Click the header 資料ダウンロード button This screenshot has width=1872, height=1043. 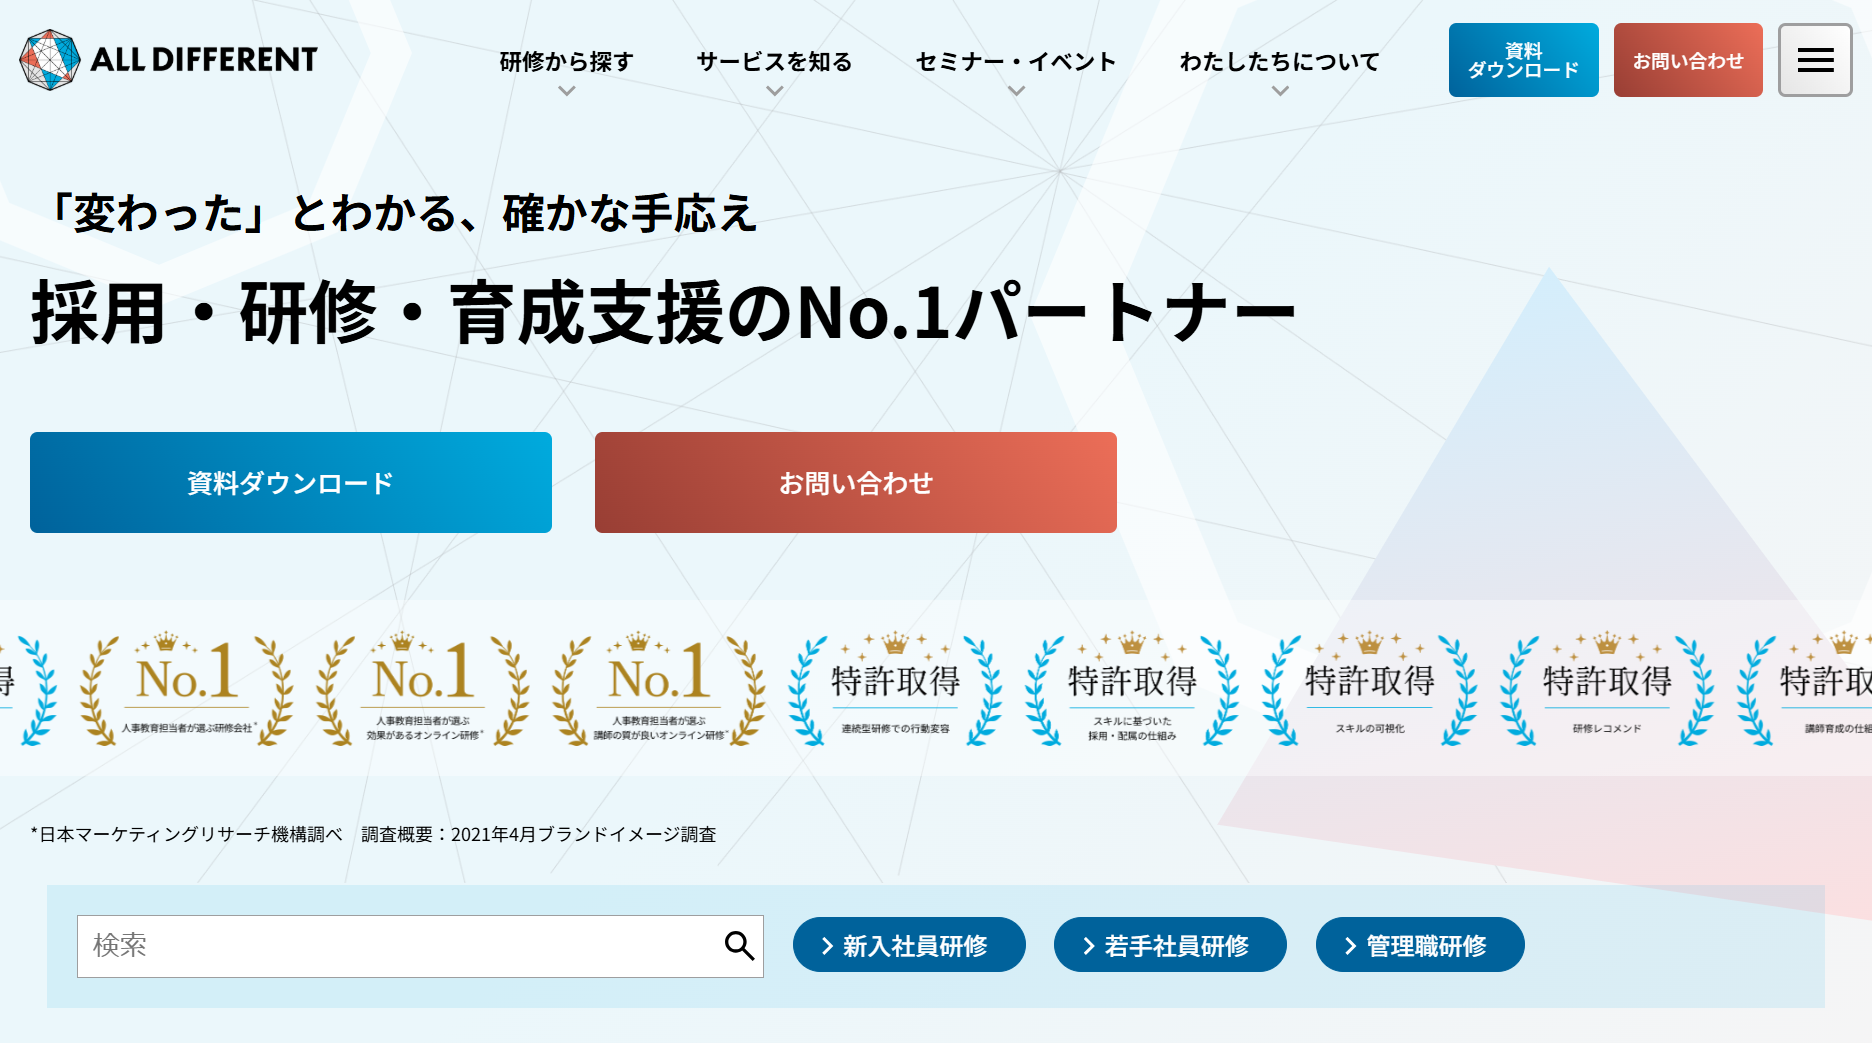pos(1523,61)
